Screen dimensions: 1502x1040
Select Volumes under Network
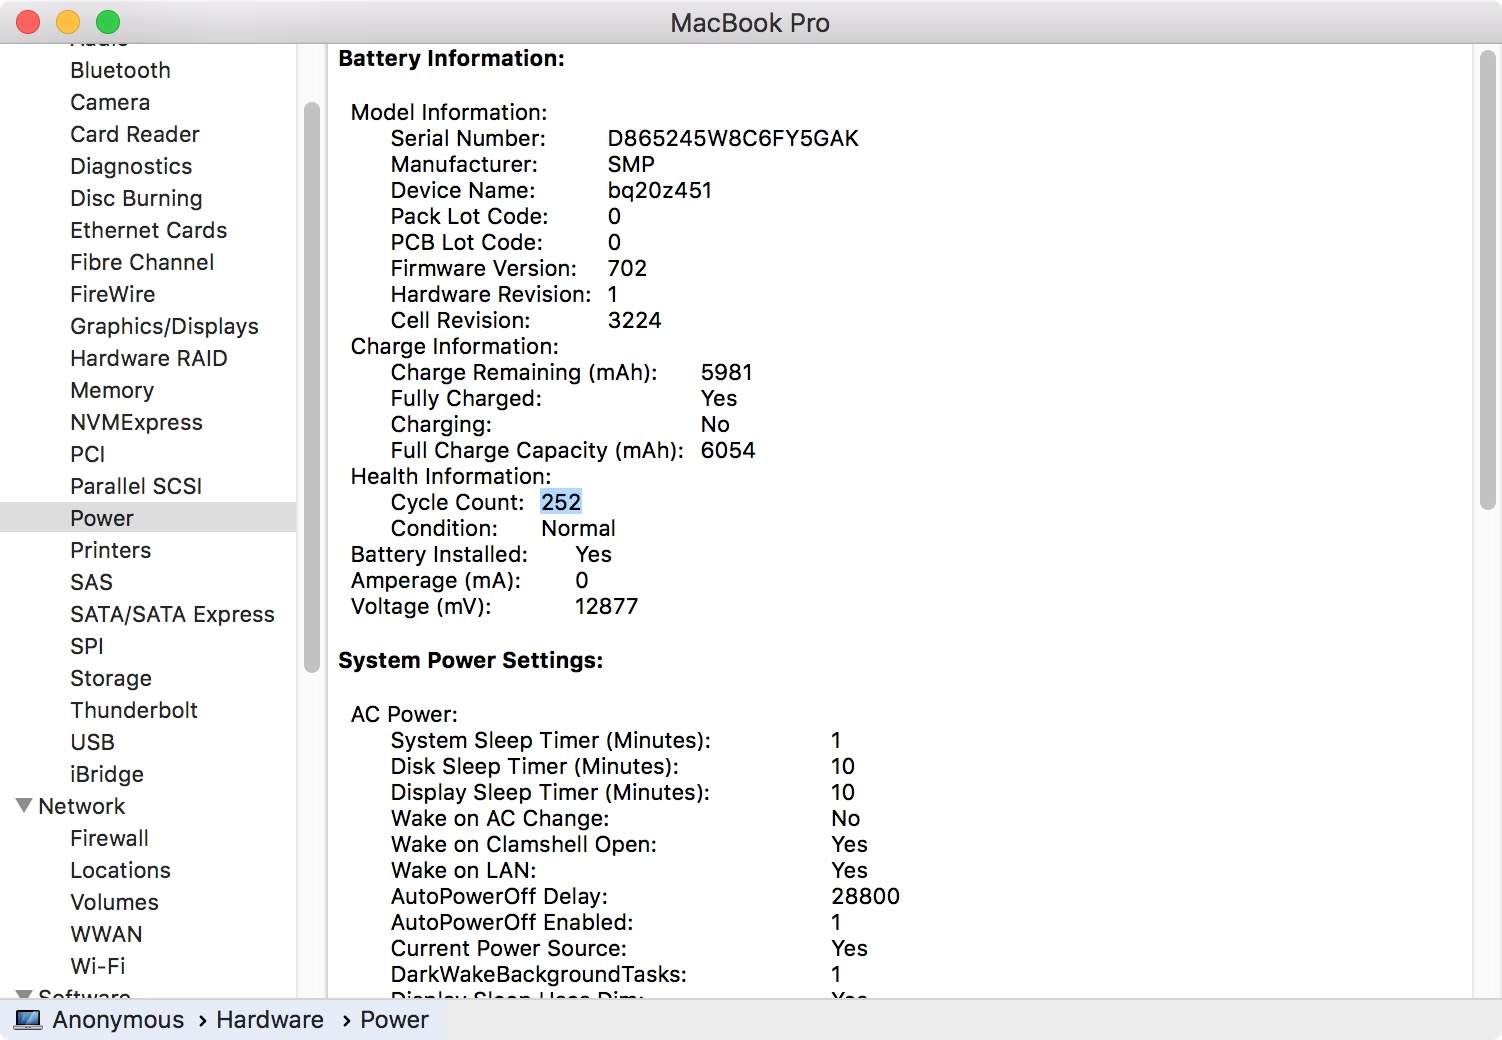[114, 902]
